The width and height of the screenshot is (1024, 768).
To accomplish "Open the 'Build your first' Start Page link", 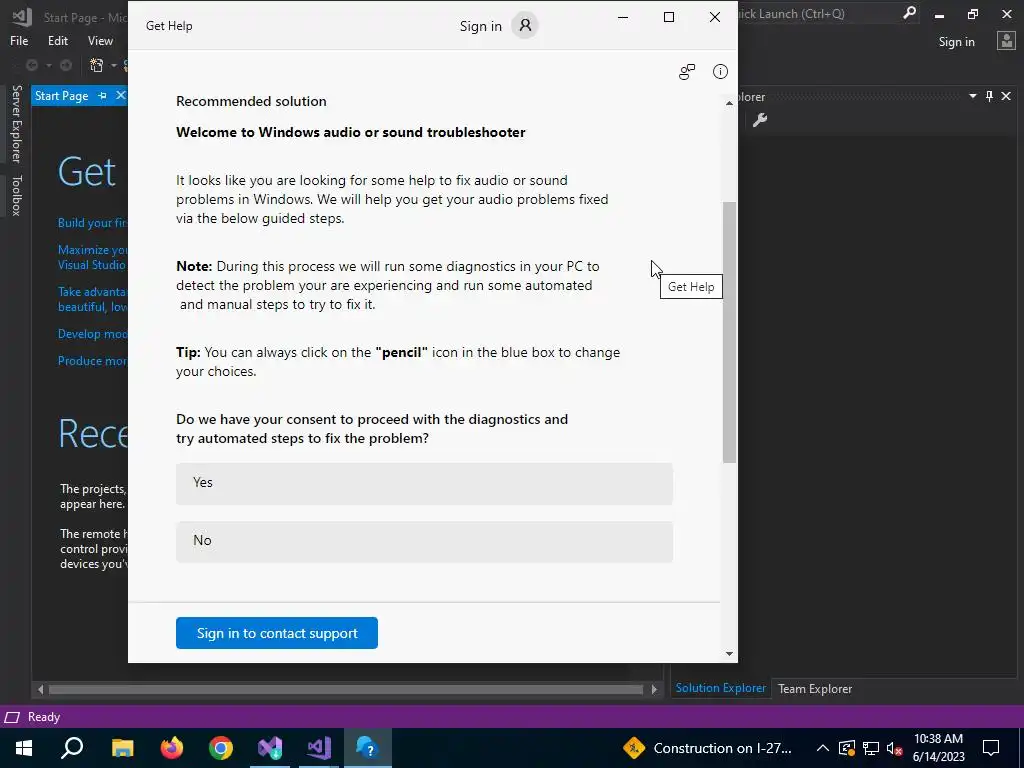I will pos(92,223).
